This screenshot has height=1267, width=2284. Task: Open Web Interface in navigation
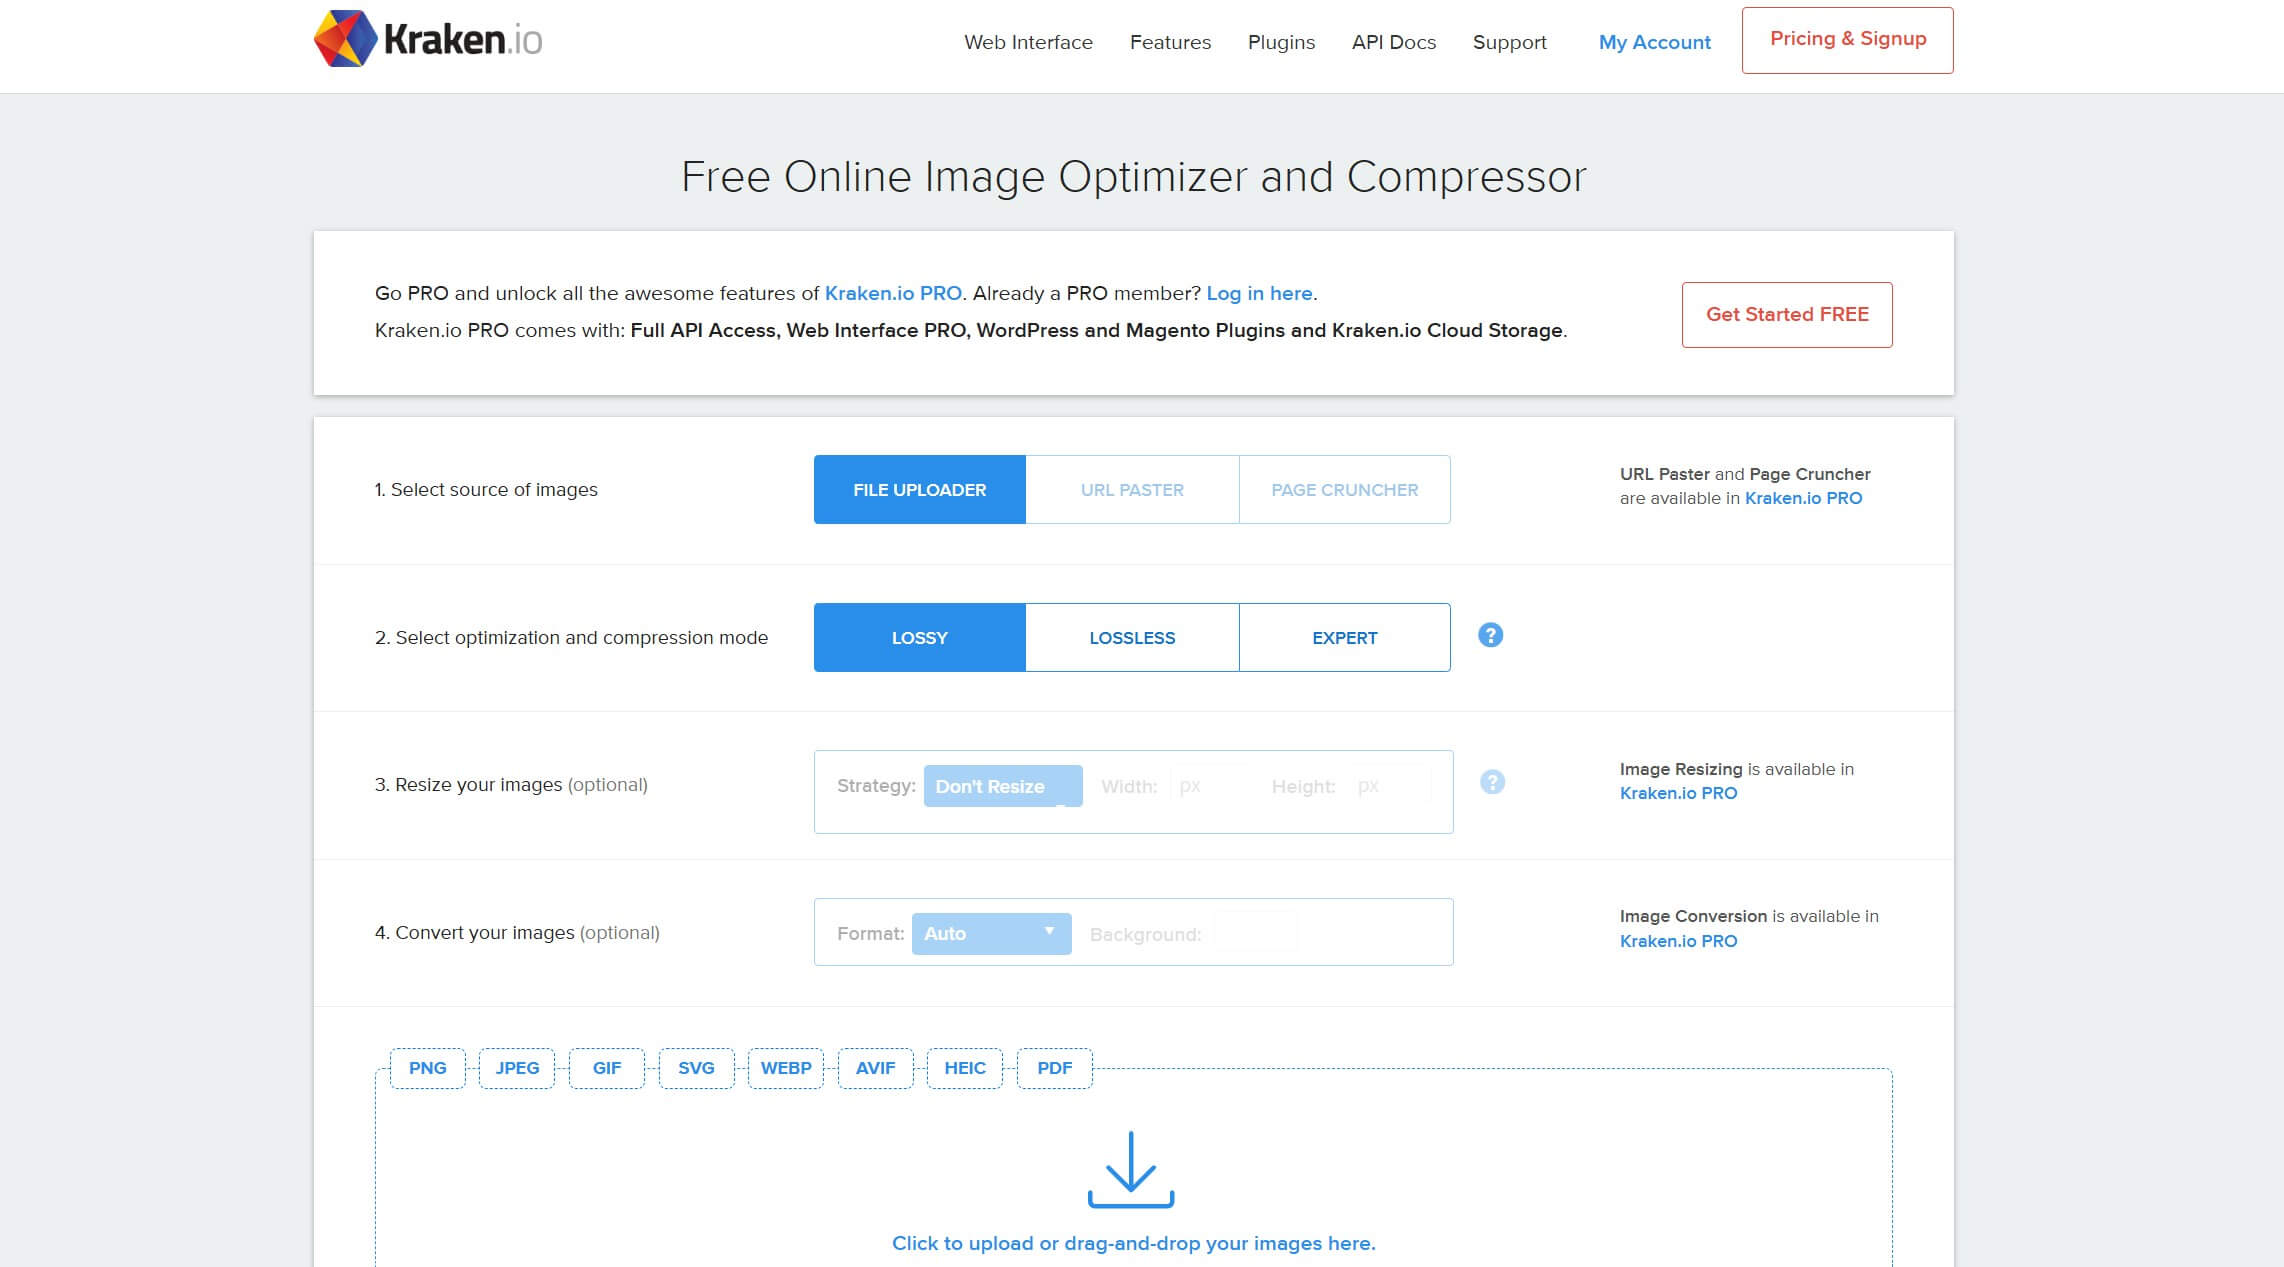point(1028,42)
